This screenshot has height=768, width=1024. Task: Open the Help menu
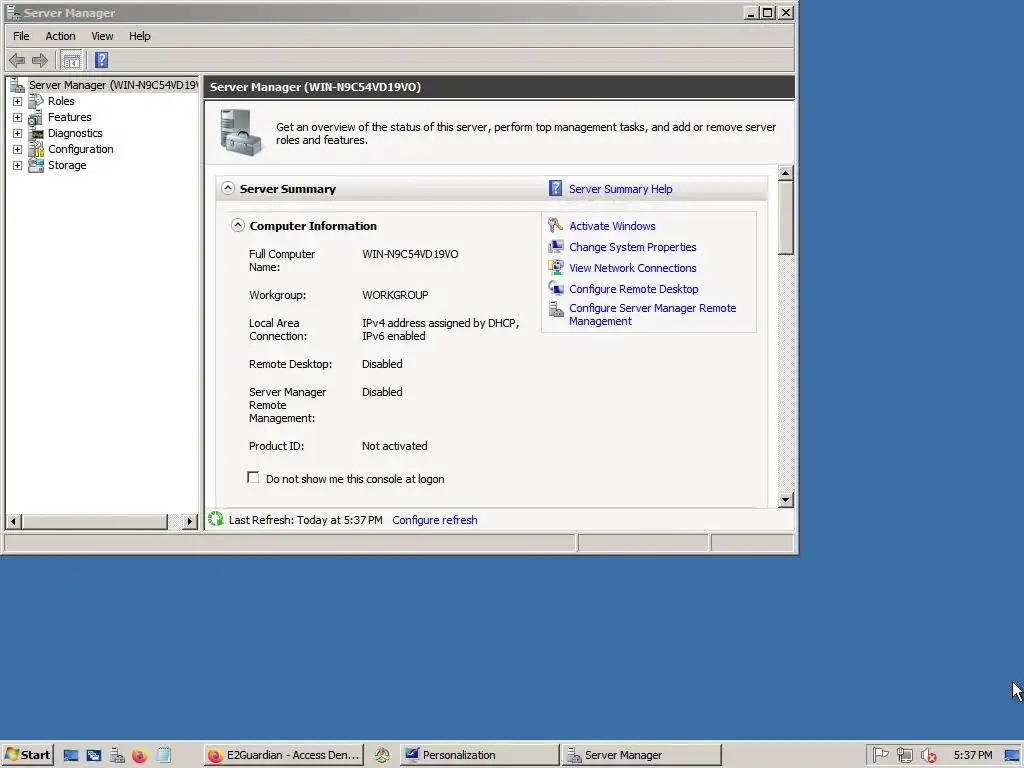[139, 36]
